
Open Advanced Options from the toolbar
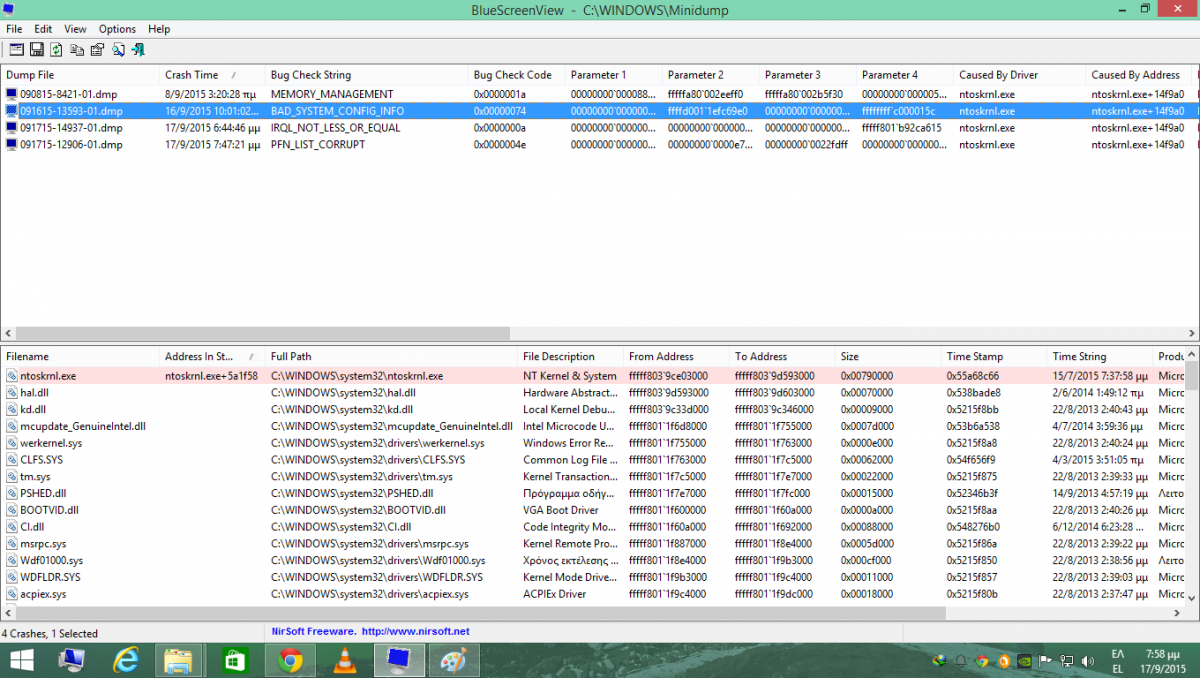coord(16,49)
